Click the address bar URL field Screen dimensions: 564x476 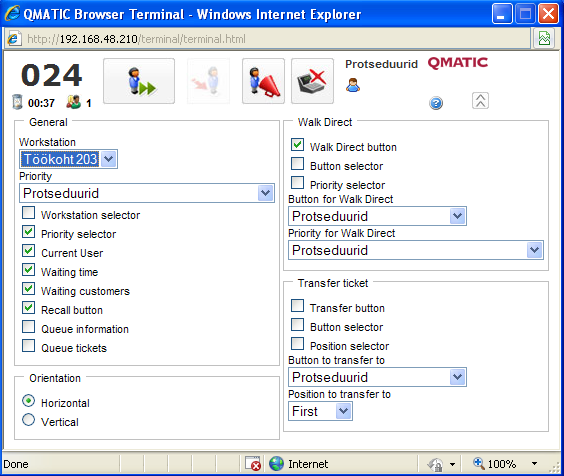tap(268, 38)
